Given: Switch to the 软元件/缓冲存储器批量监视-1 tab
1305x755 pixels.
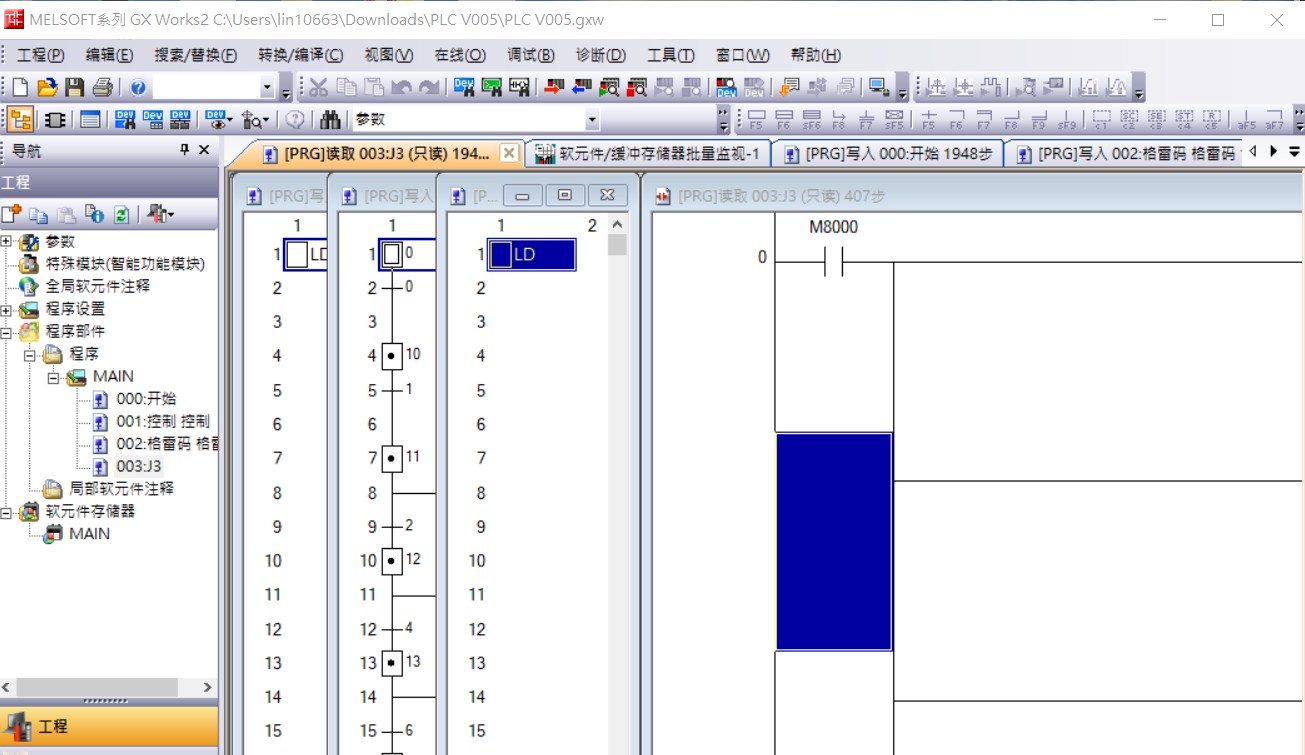Looking at the screenshot, I should tap(648, 153).
